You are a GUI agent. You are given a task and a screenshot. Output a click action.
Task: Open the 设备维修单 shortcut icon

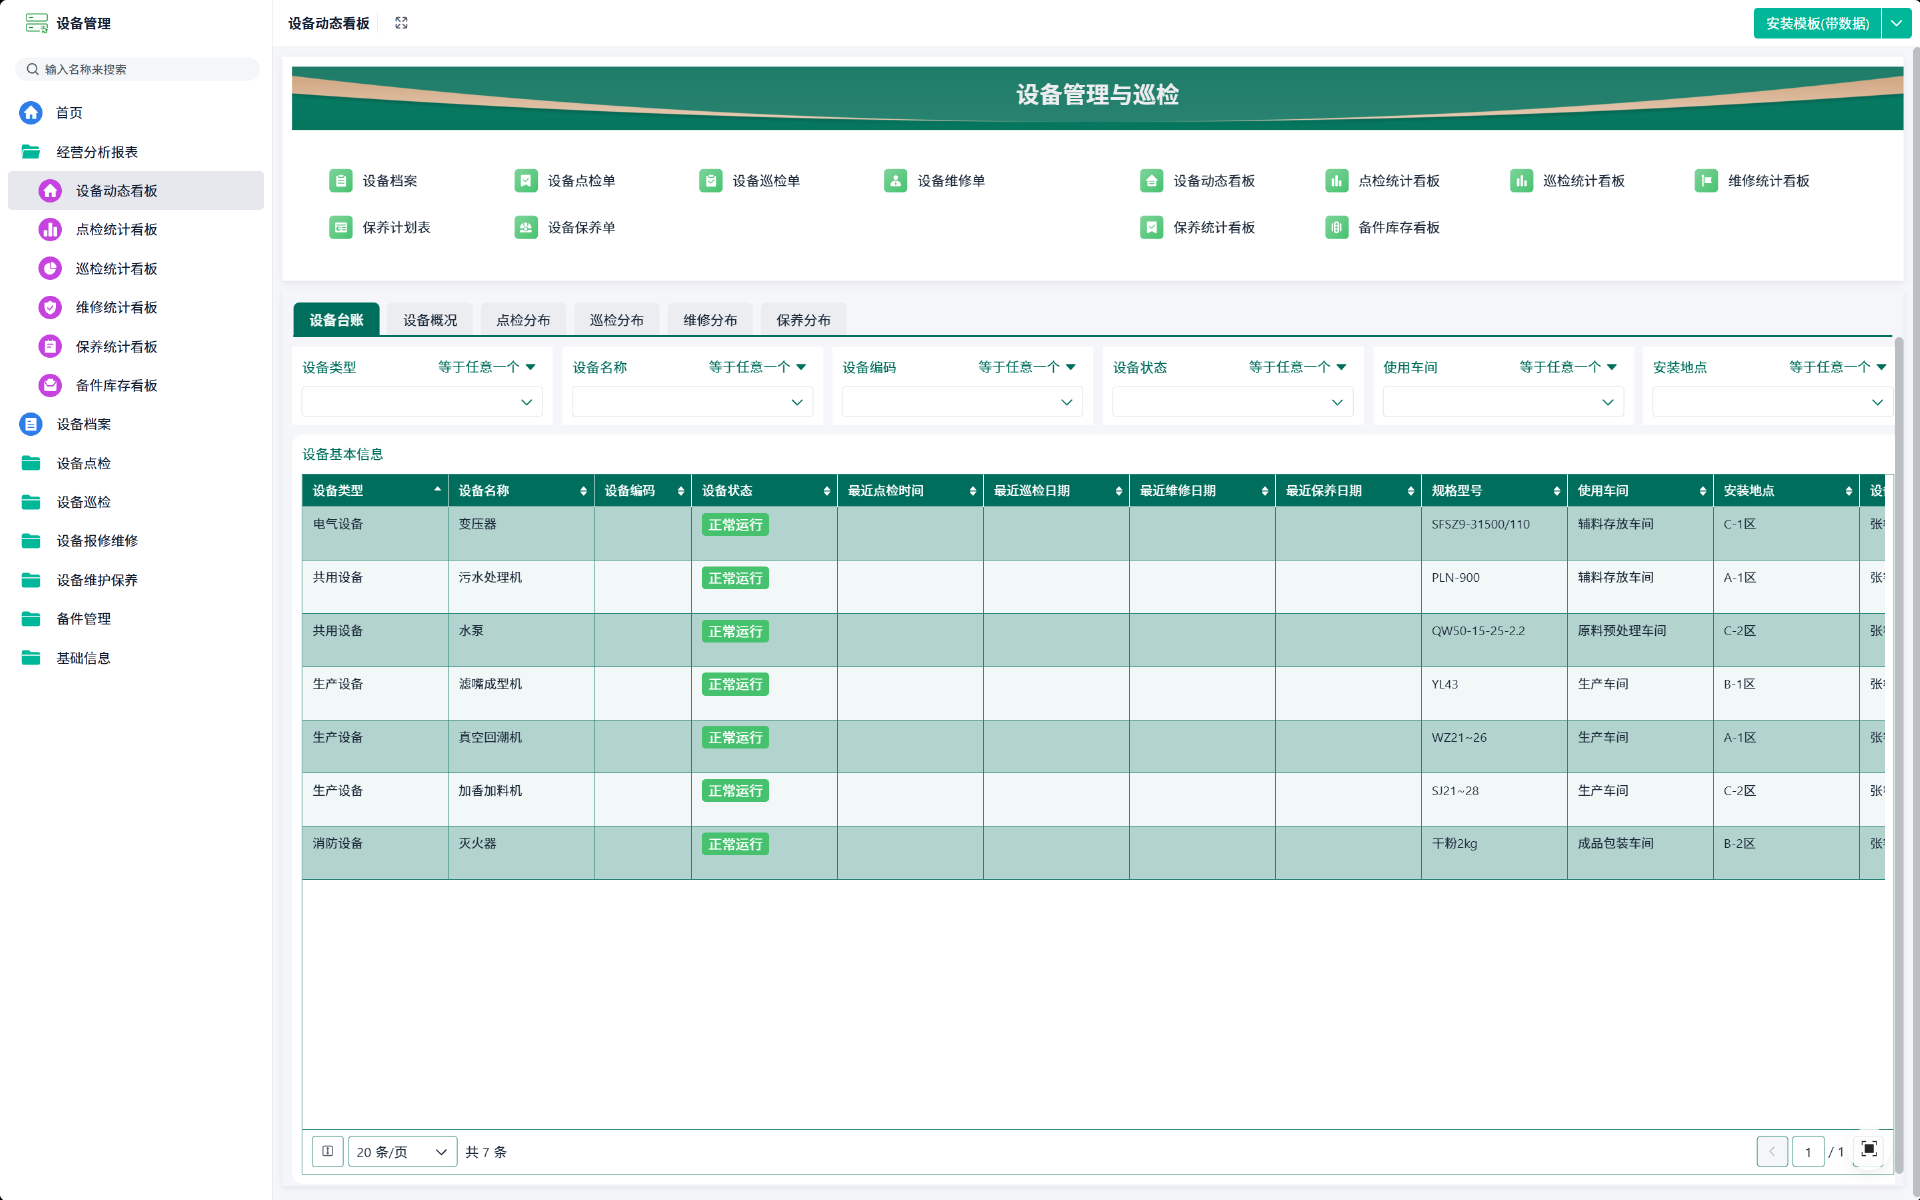point(895,181)
